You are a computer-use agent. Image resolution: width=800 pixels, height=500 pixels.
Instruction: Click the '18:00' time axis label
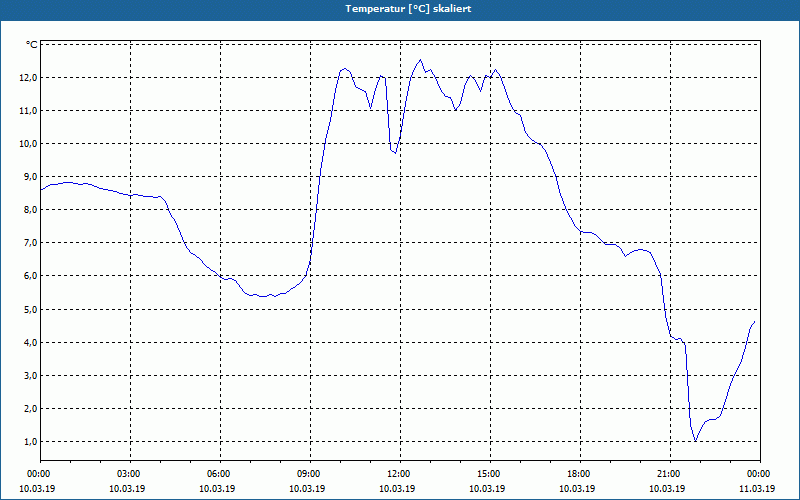pos(580,474)
